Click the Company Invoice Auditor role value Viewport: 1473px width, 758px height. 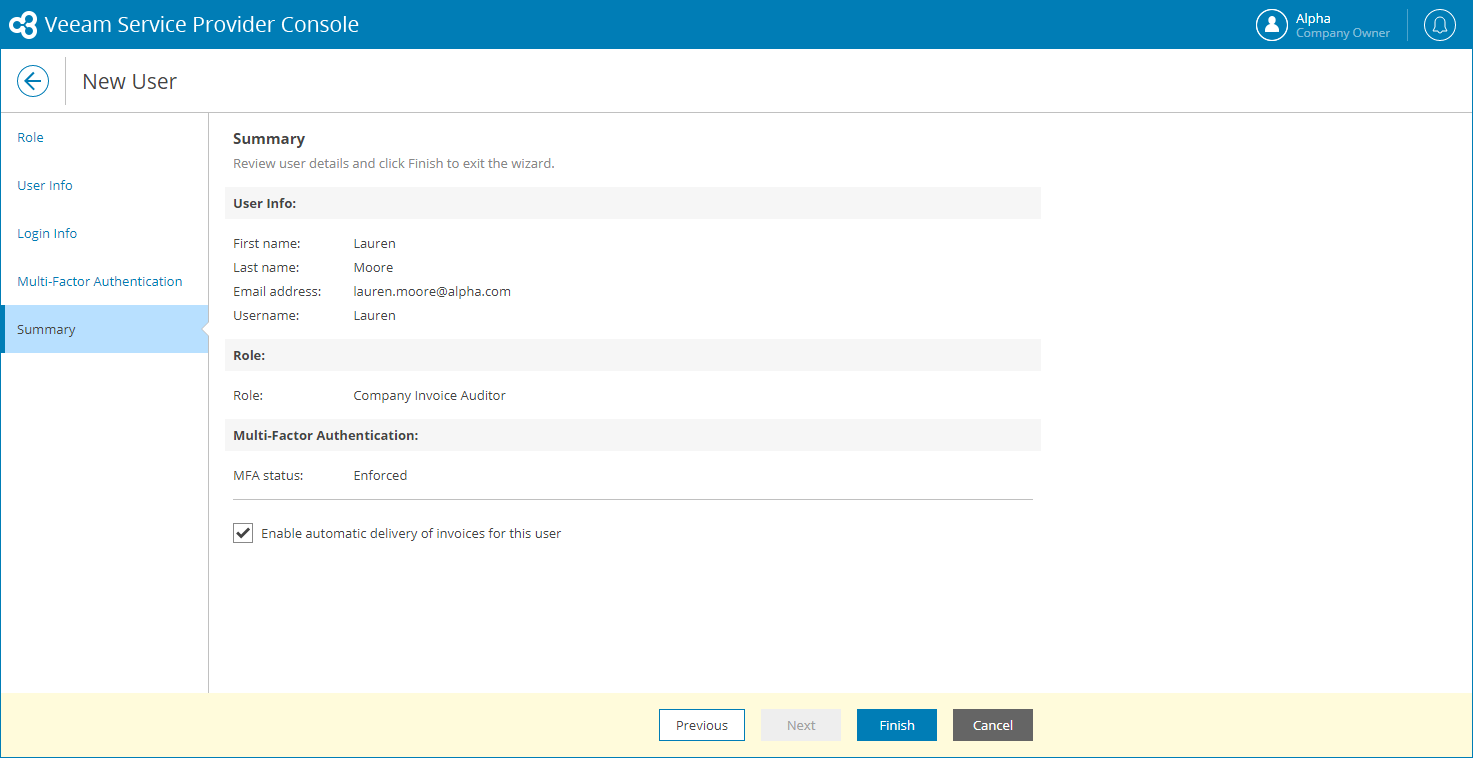tap(430, 395)
